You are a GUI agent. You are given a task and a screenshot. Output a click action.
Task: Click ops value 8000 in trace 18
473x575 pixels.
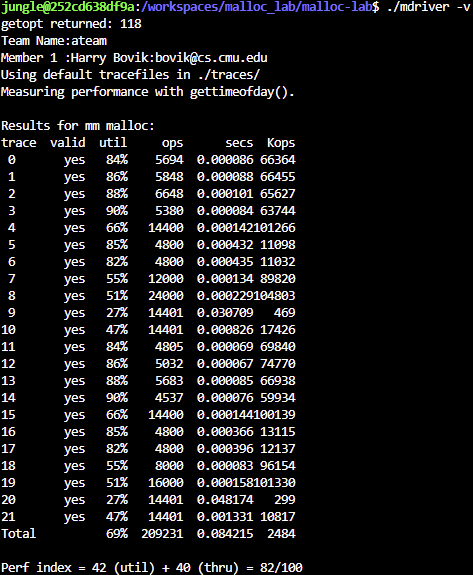[x=169, y=466]
